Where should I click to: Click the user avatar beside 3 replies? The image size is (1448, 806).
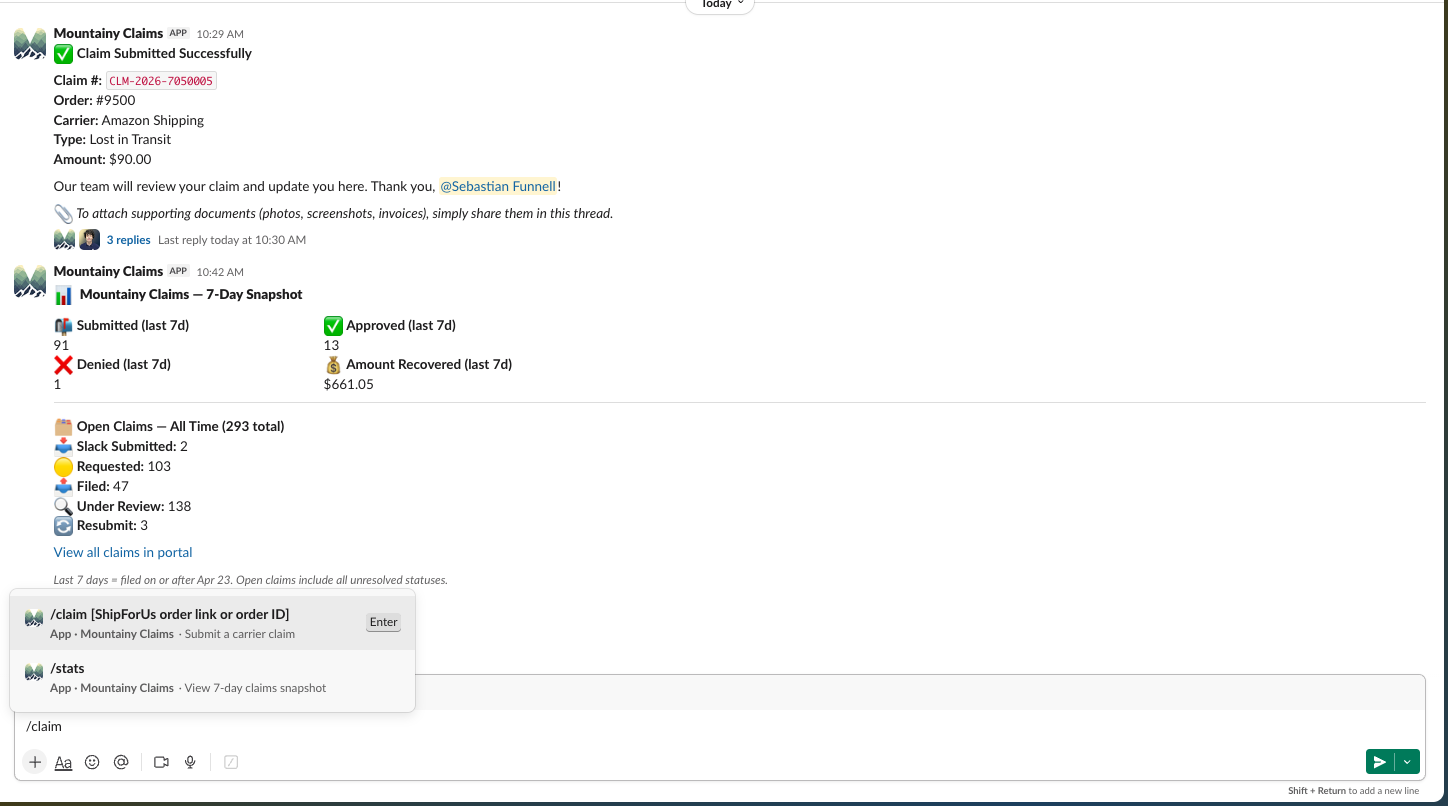[90, 240]
